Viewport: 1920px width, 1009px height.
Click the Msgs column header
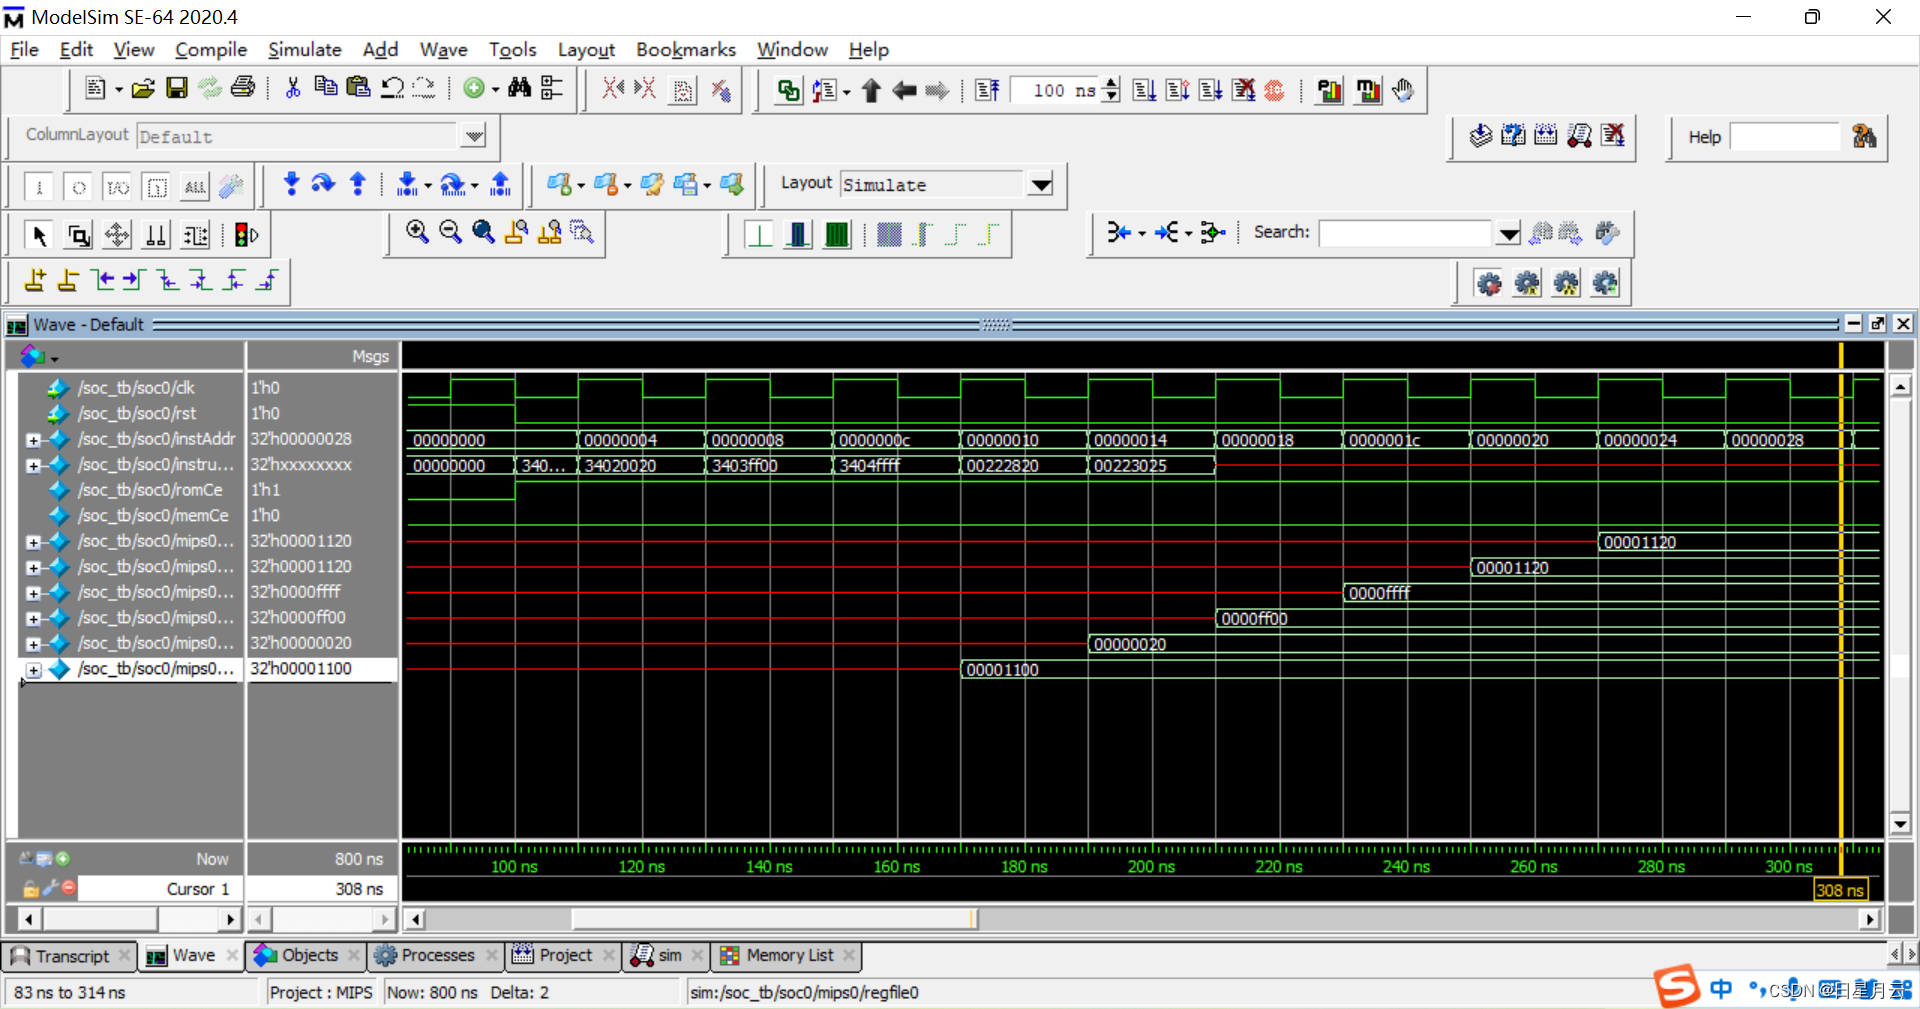click(x=322, y=356)
